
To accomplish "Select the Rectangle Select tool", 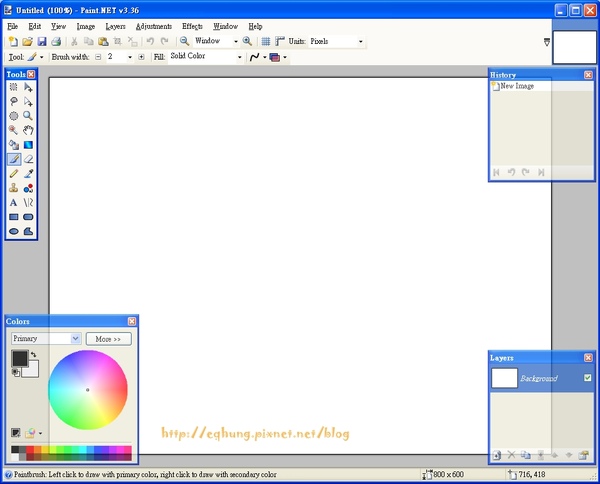I will point(14,87).
